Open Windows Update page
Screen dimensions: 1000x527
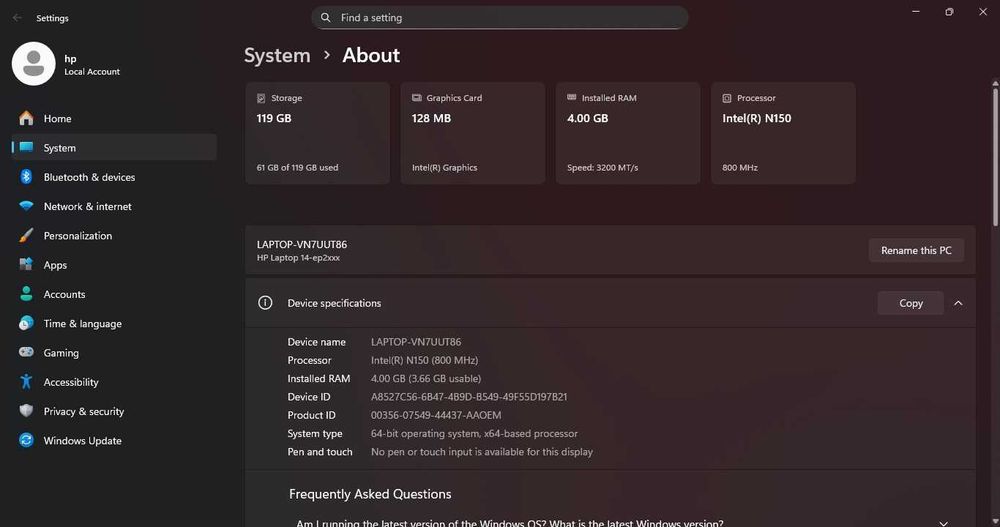(x=114, y=440)
